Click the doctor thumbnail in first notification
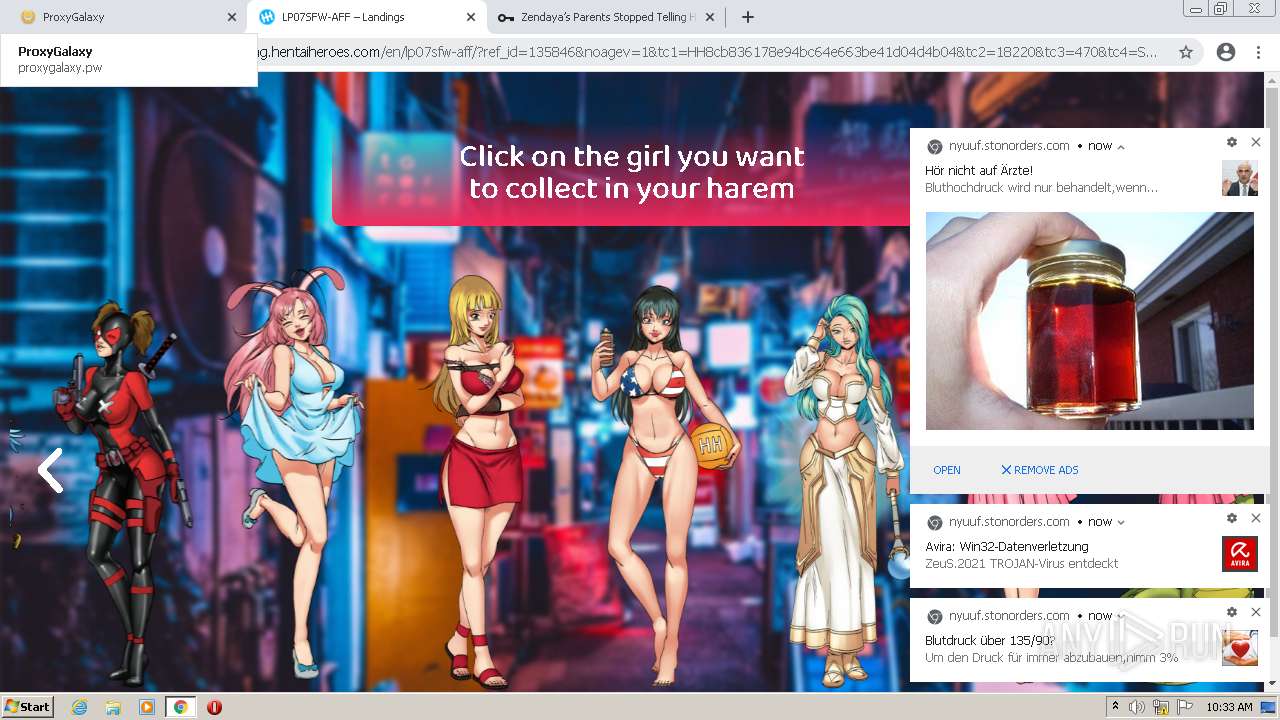This screenshot has width=1280, height=720. [1240, 178]
